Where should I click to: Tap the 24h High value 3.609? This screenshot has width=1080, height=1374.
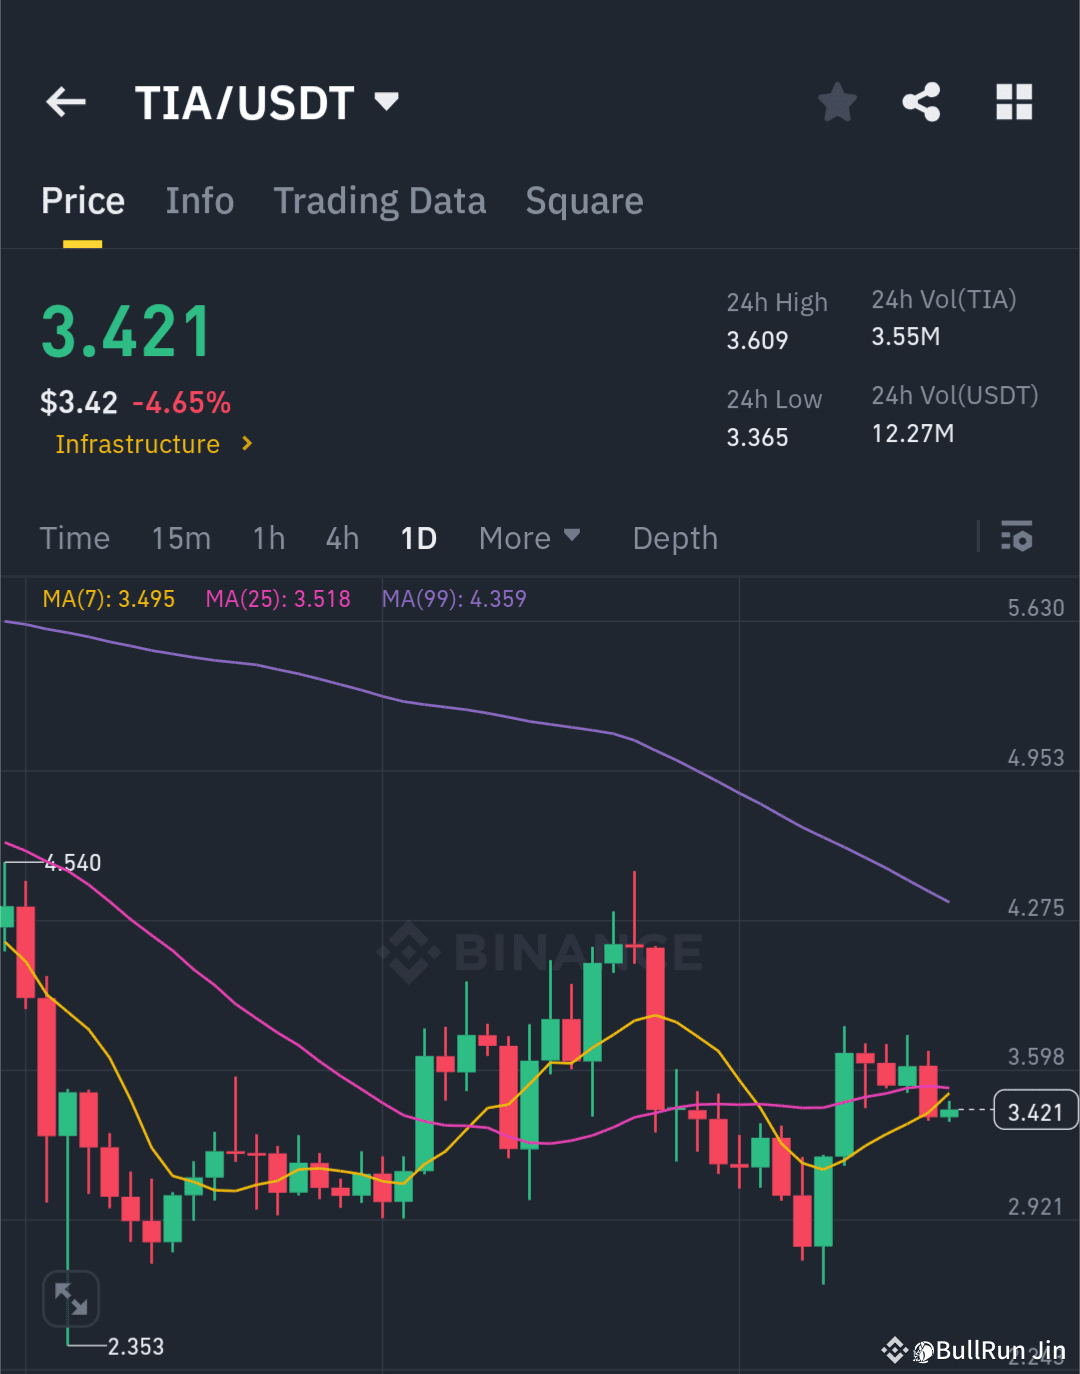click(757, 340)
